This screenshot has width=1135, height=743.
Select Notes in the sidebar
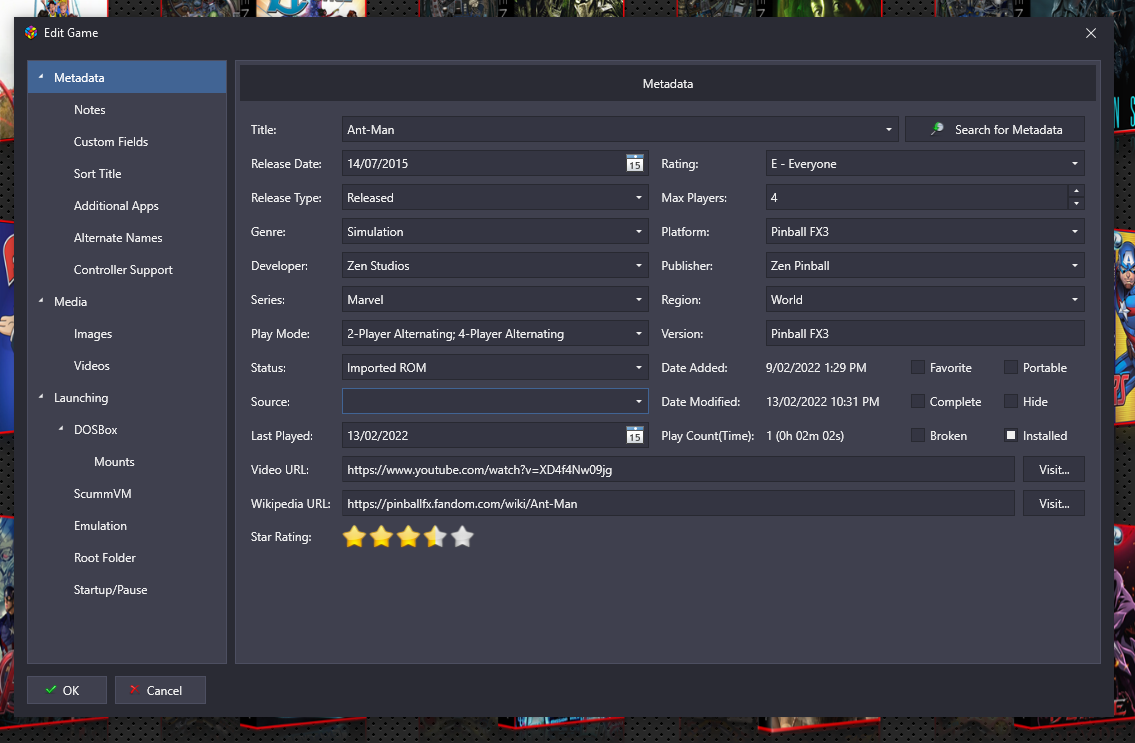(90, 110)
